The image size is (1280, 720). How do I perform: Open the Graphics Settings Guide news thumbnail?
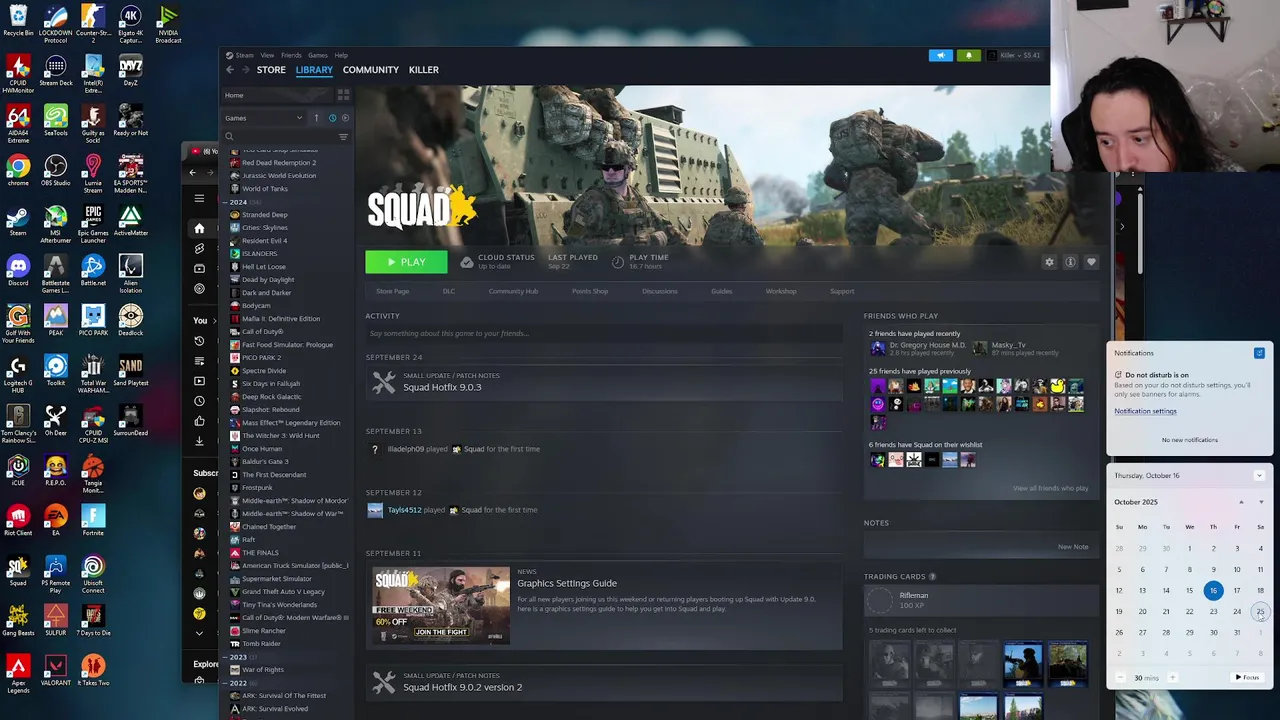coord(441,606)
